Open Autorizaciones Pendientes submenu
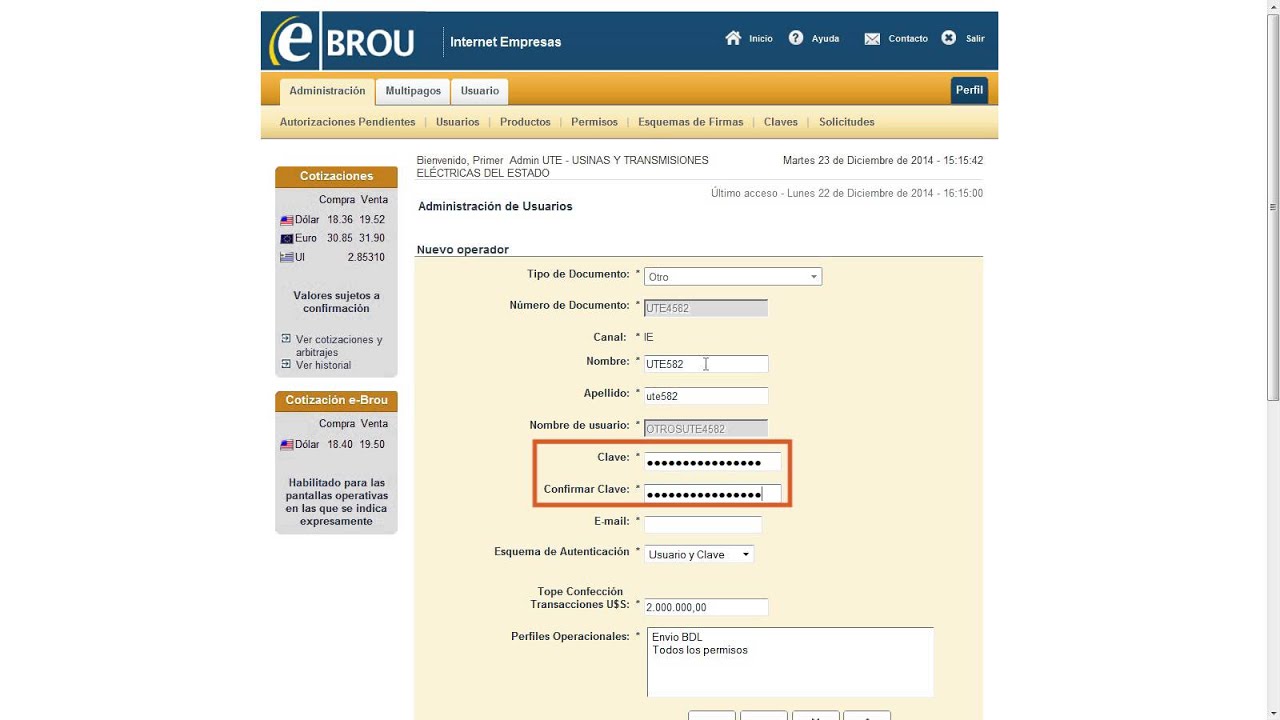 pyautogui.click(x=347, y=122)
